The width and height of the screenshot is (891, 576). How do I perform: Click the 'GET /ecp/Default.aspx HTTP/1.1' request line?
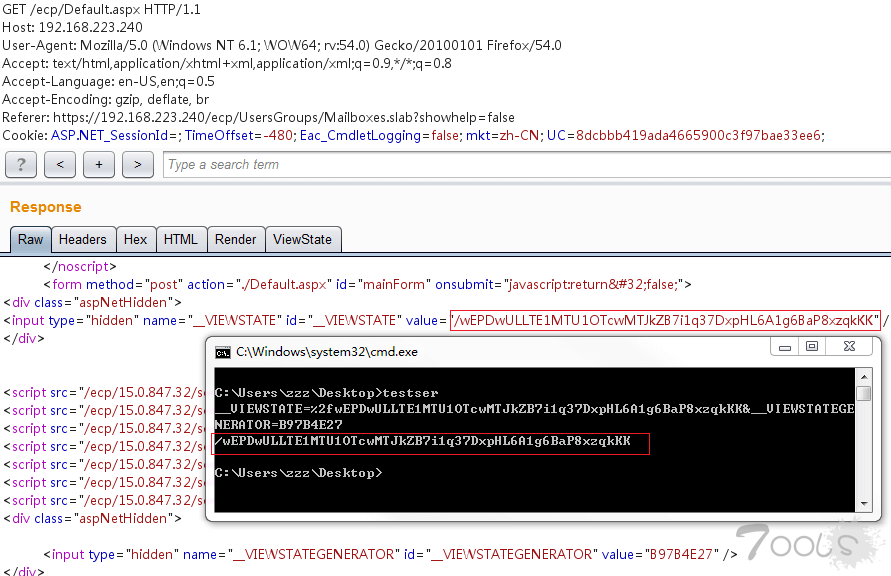point(101,10)
